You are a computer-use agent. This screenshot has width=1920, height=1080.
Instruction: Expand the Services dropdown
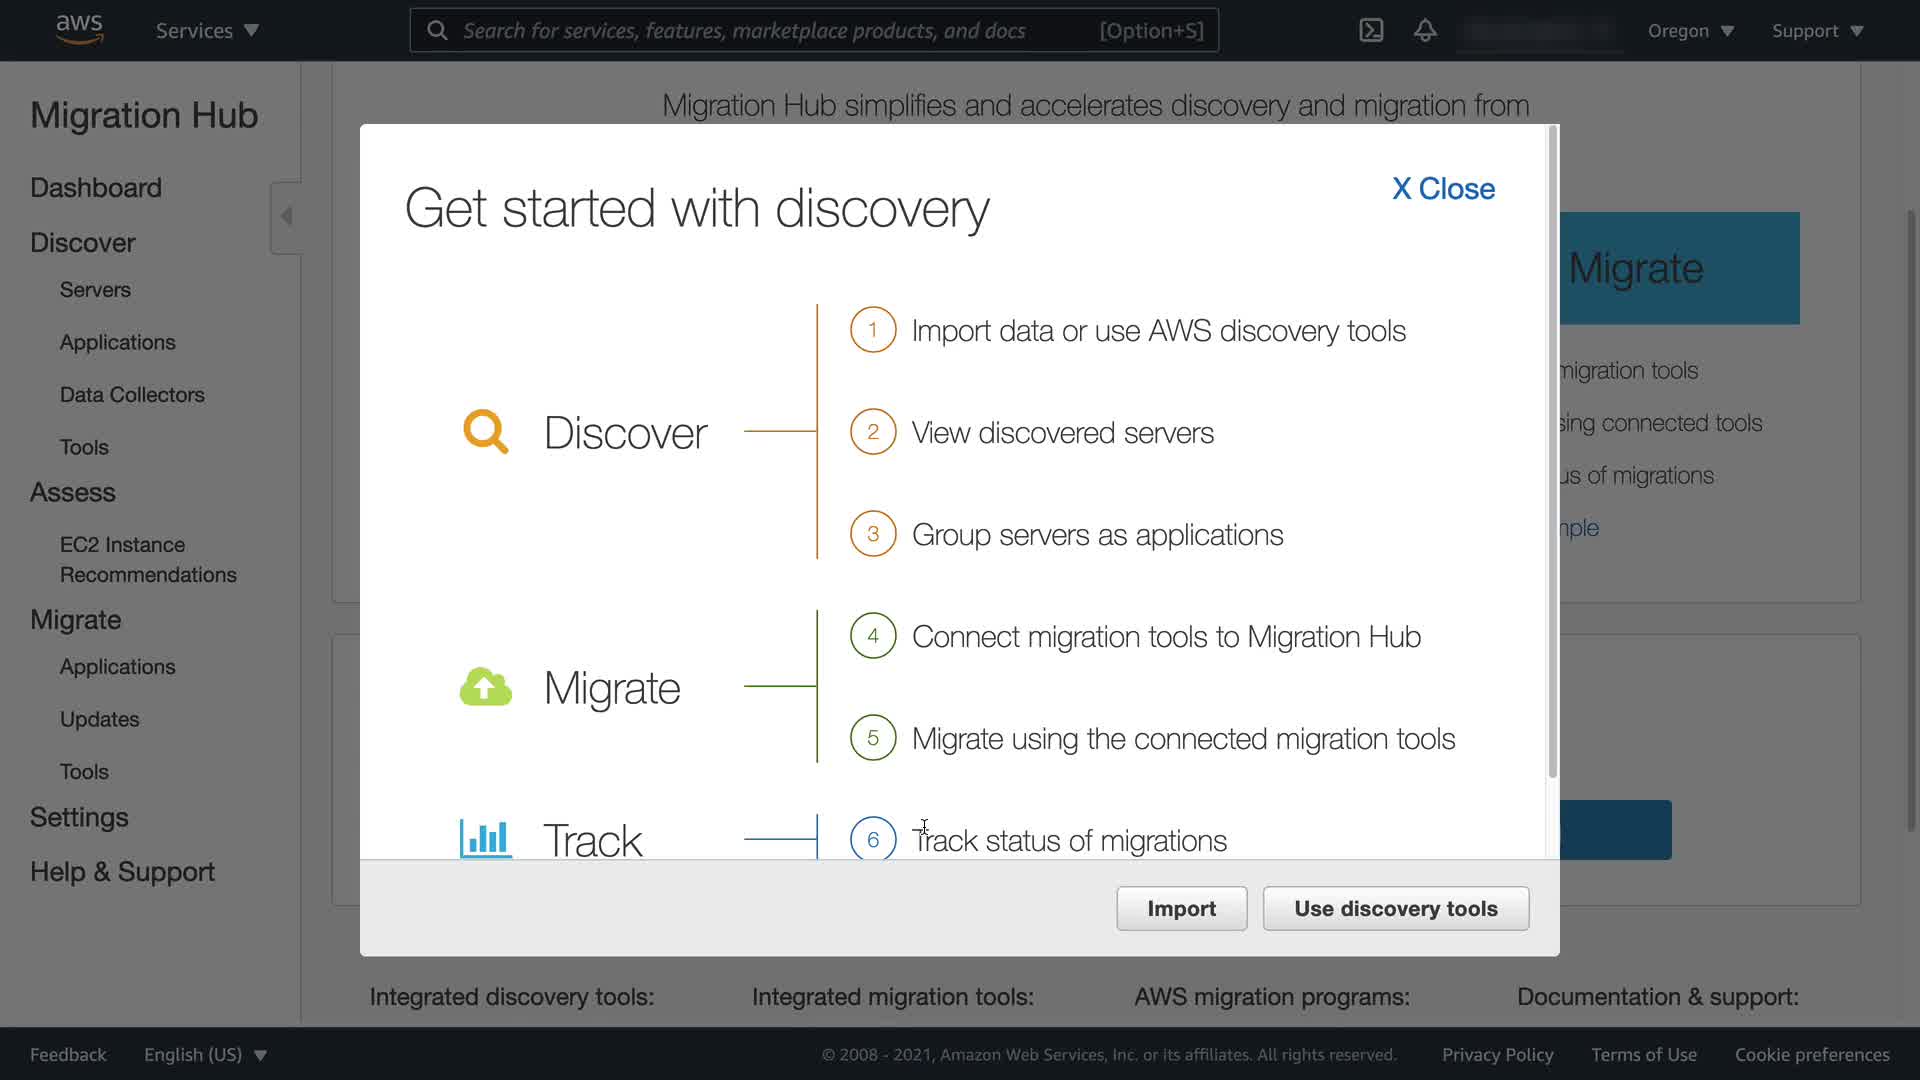click(207, 30)
